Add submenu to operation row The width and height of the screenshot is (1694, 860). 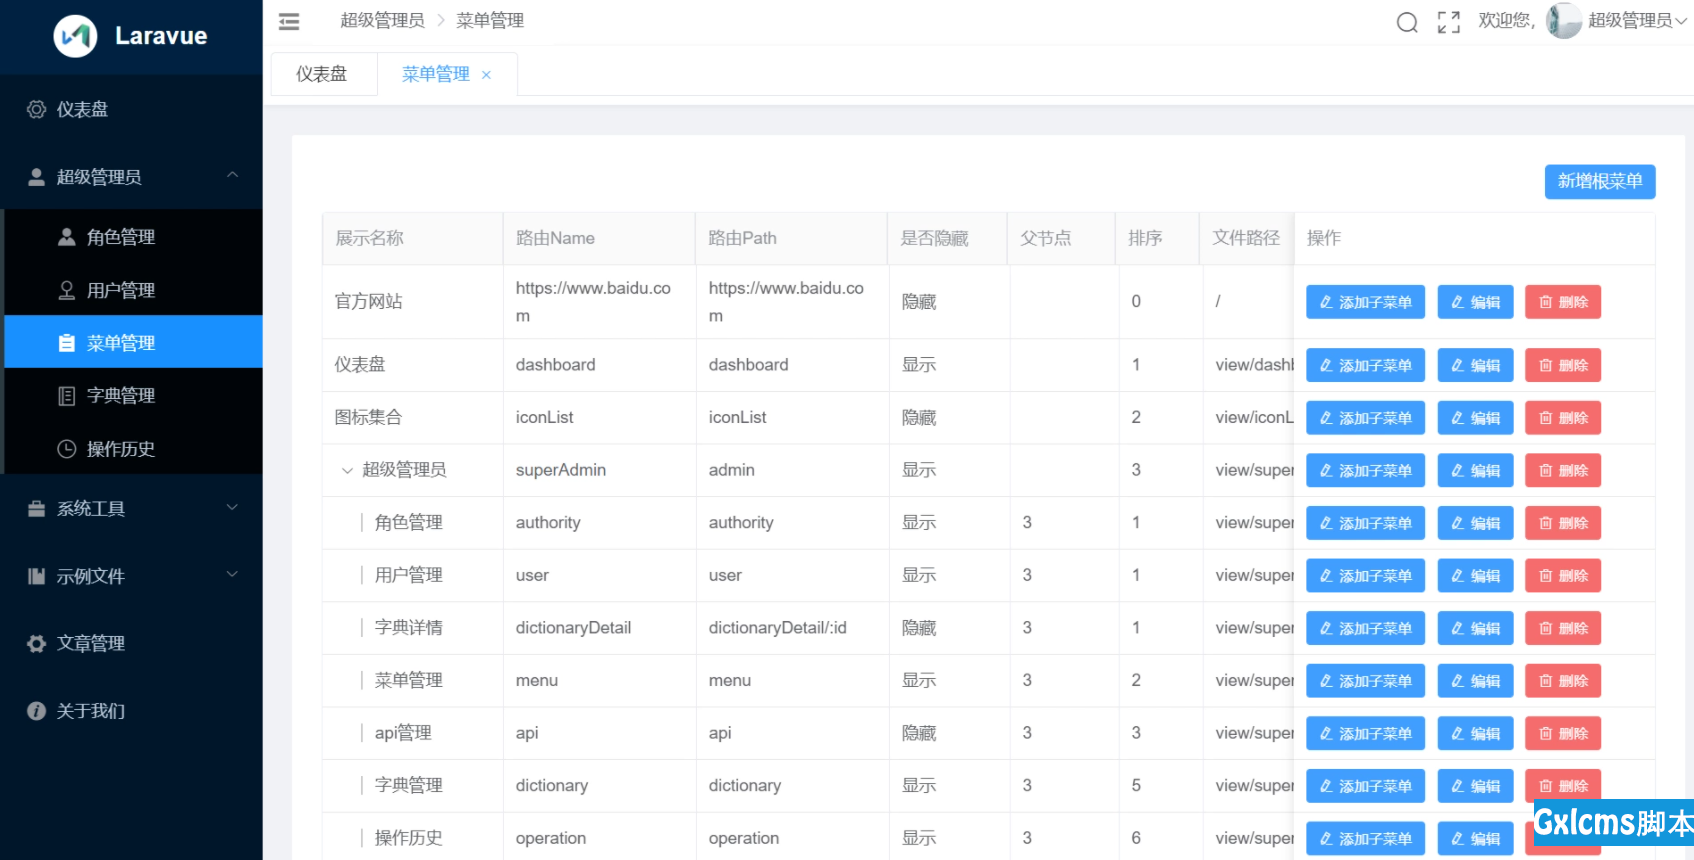coord(1365,839)
